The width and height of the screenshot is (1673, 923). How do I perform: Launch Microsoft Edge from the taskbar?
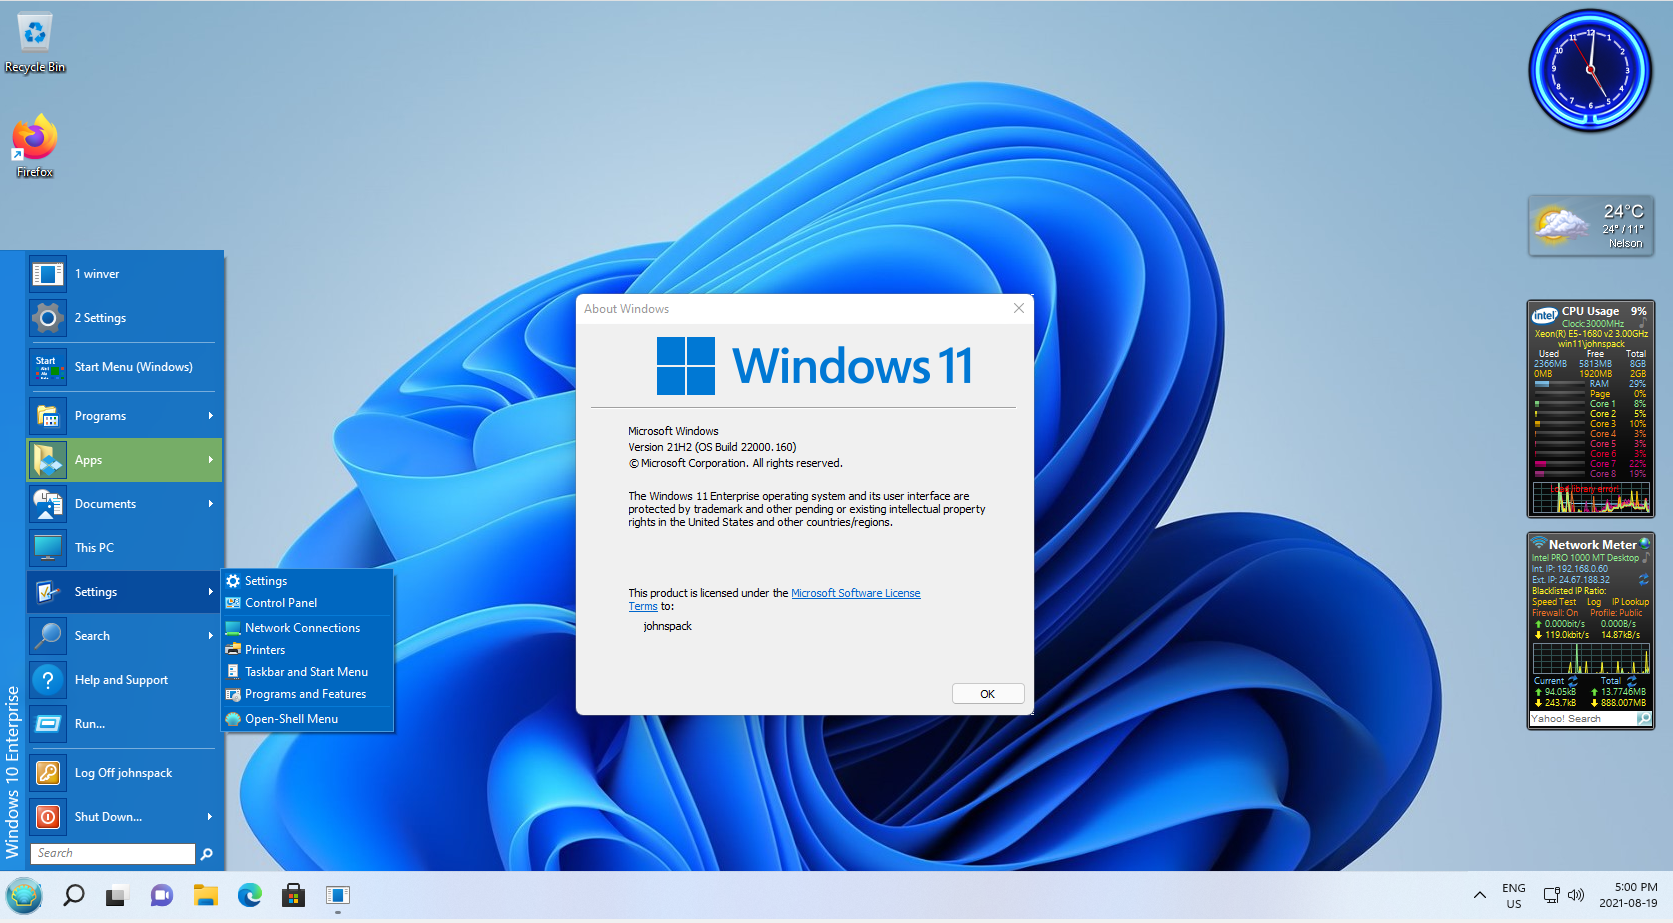click(x=249, y=896)
